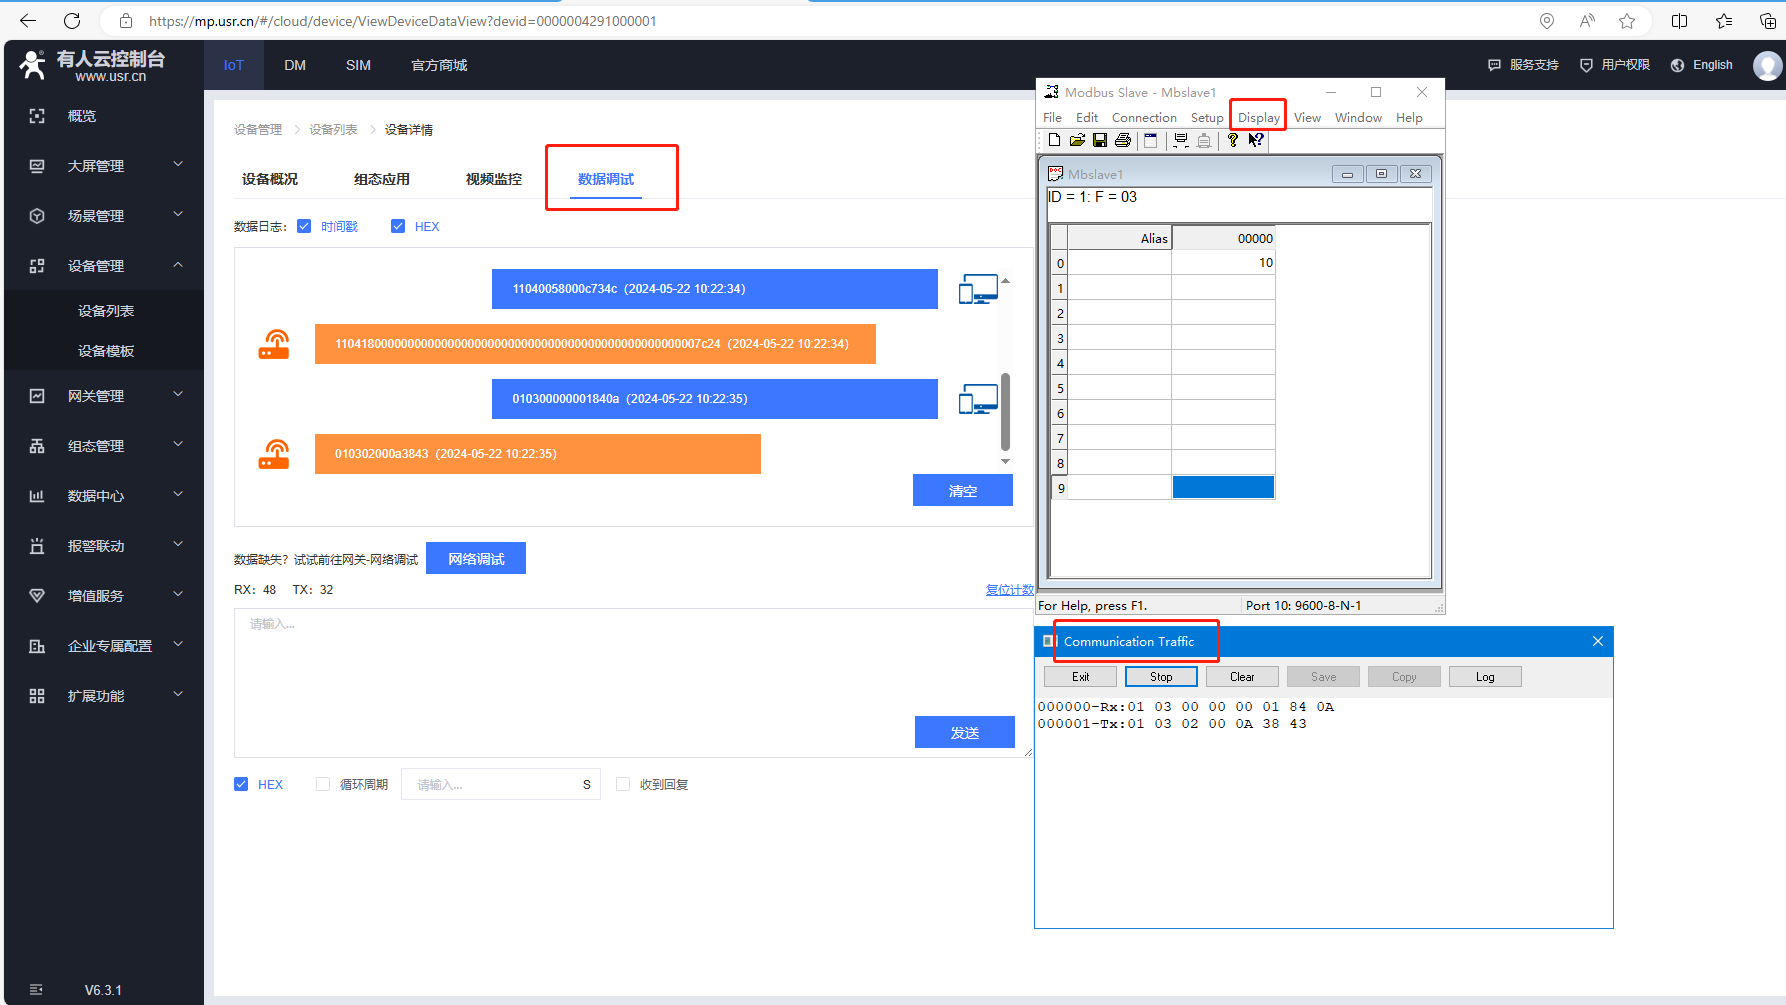Switch to the 视频监控 tab
1786x1005 pixels.
(x=494, y=179)
